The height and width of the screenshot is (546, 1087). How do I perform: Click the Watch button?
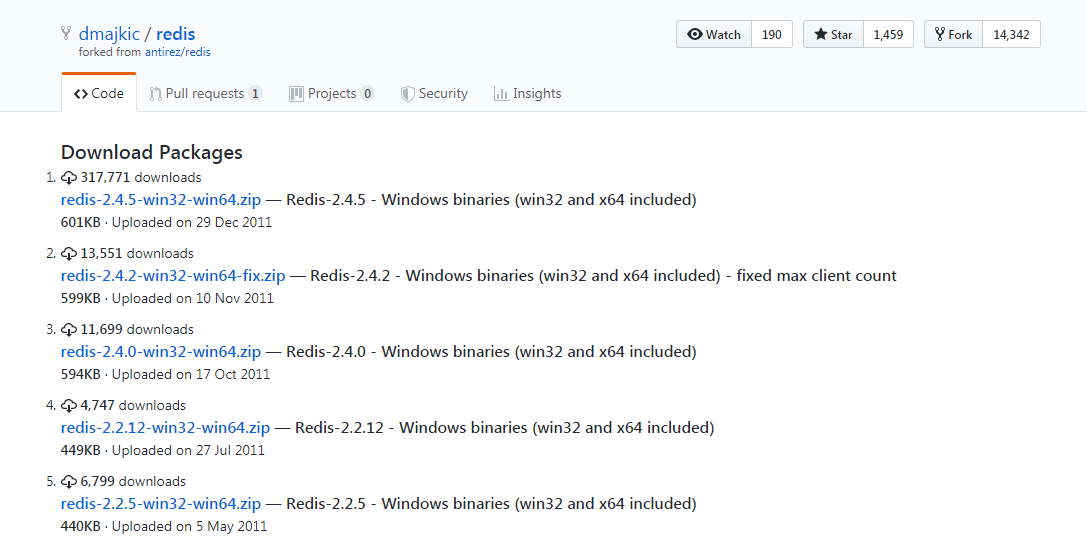tap(714, 34)
